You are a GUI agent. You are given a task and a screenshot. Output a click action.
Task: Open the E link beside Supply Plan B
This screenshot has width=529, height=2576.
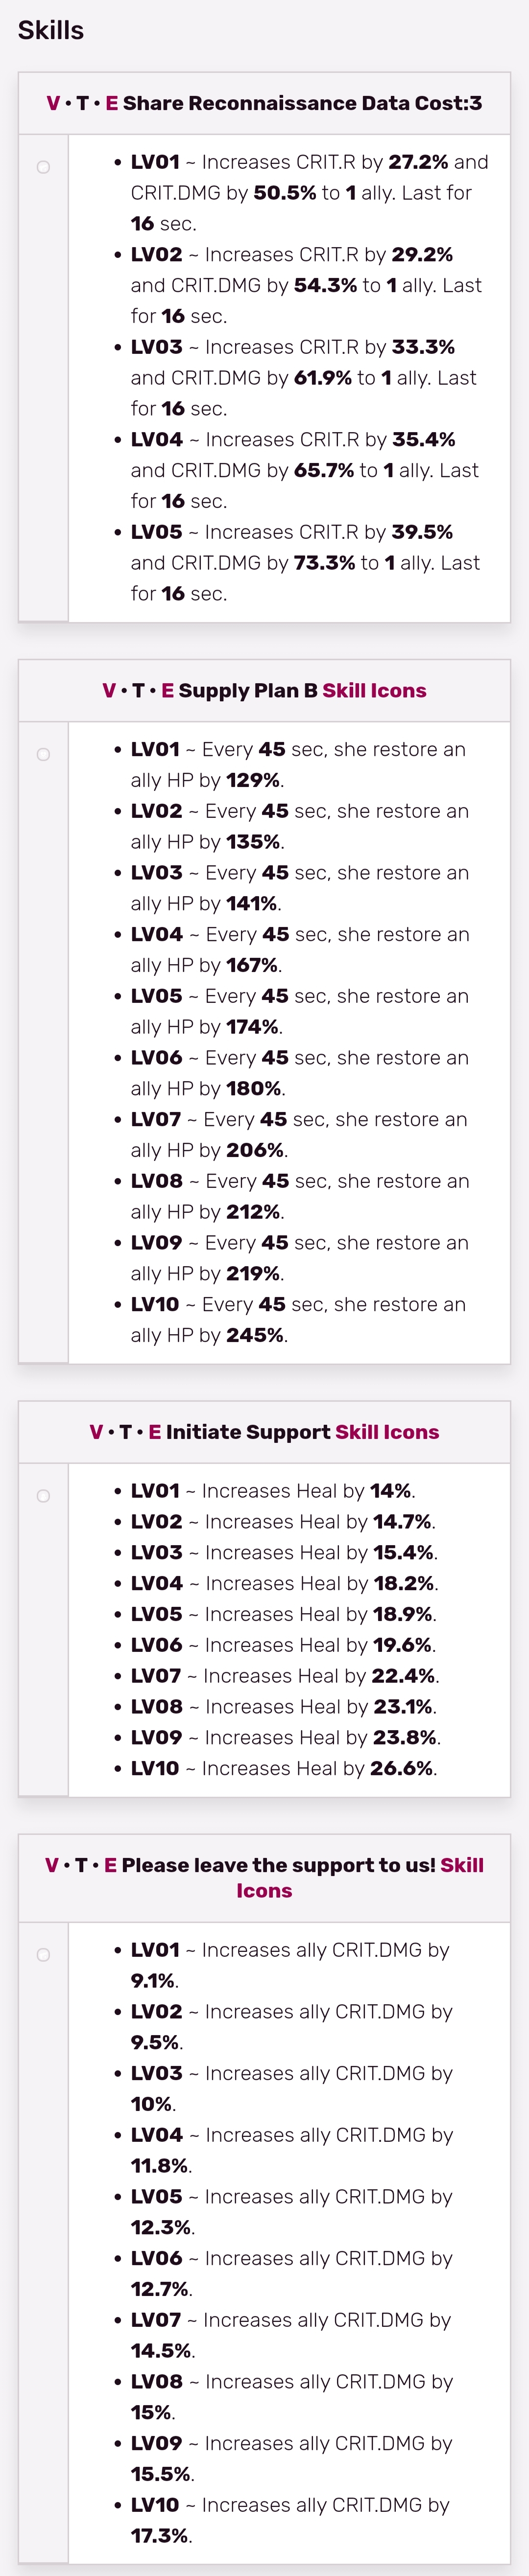tap(168, 690)
